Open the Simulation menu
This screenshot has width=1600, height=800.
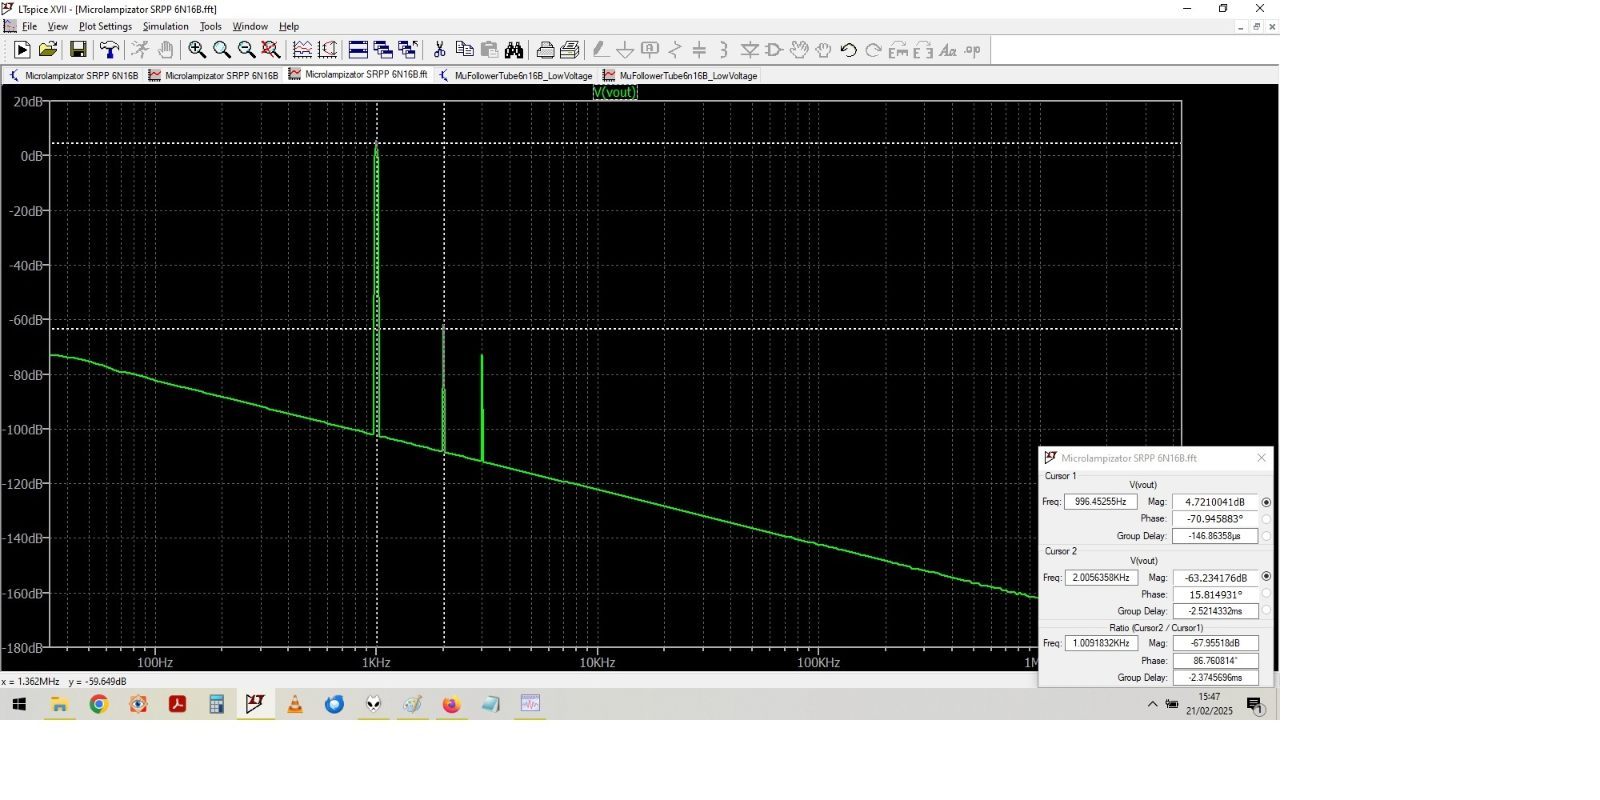coord(165,27)
